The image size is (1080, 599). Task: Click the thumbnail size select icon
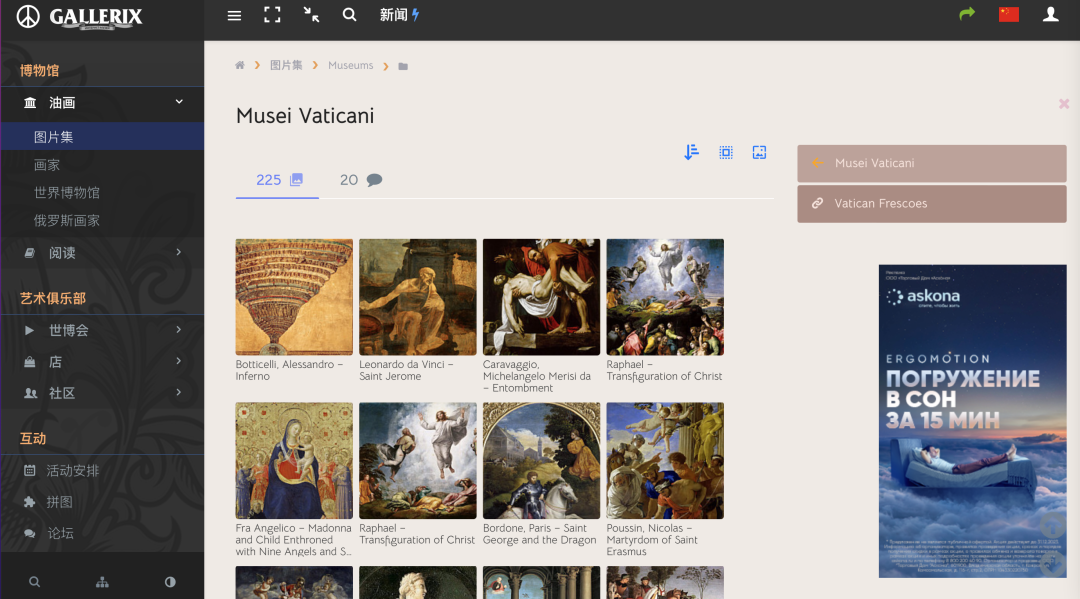coord(726,152)
